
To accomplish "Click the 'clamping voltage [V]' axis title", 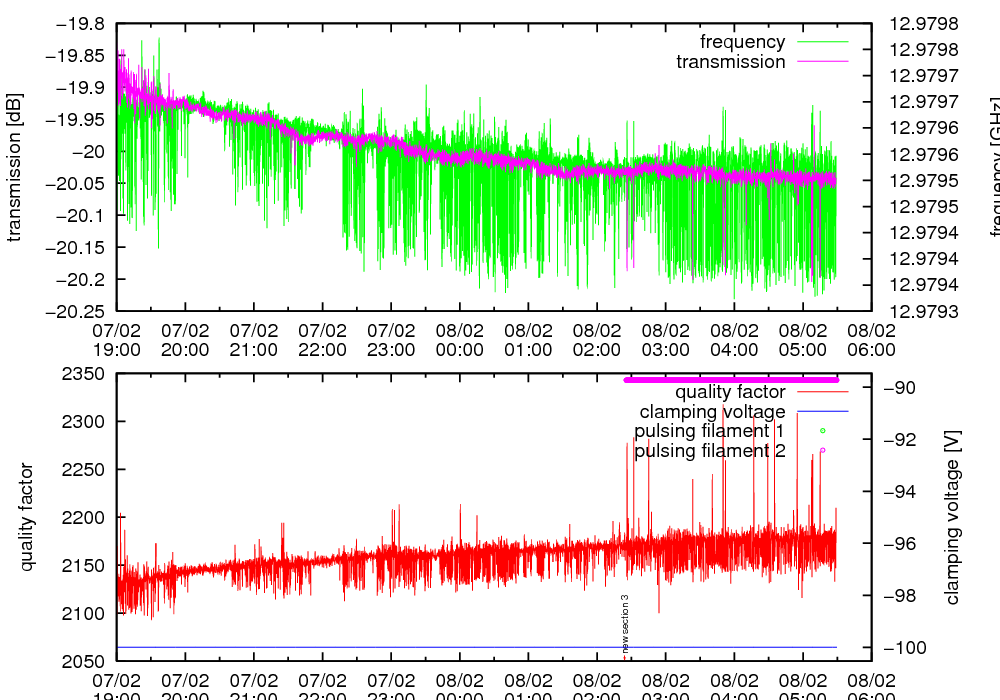I will click(952, 517).
